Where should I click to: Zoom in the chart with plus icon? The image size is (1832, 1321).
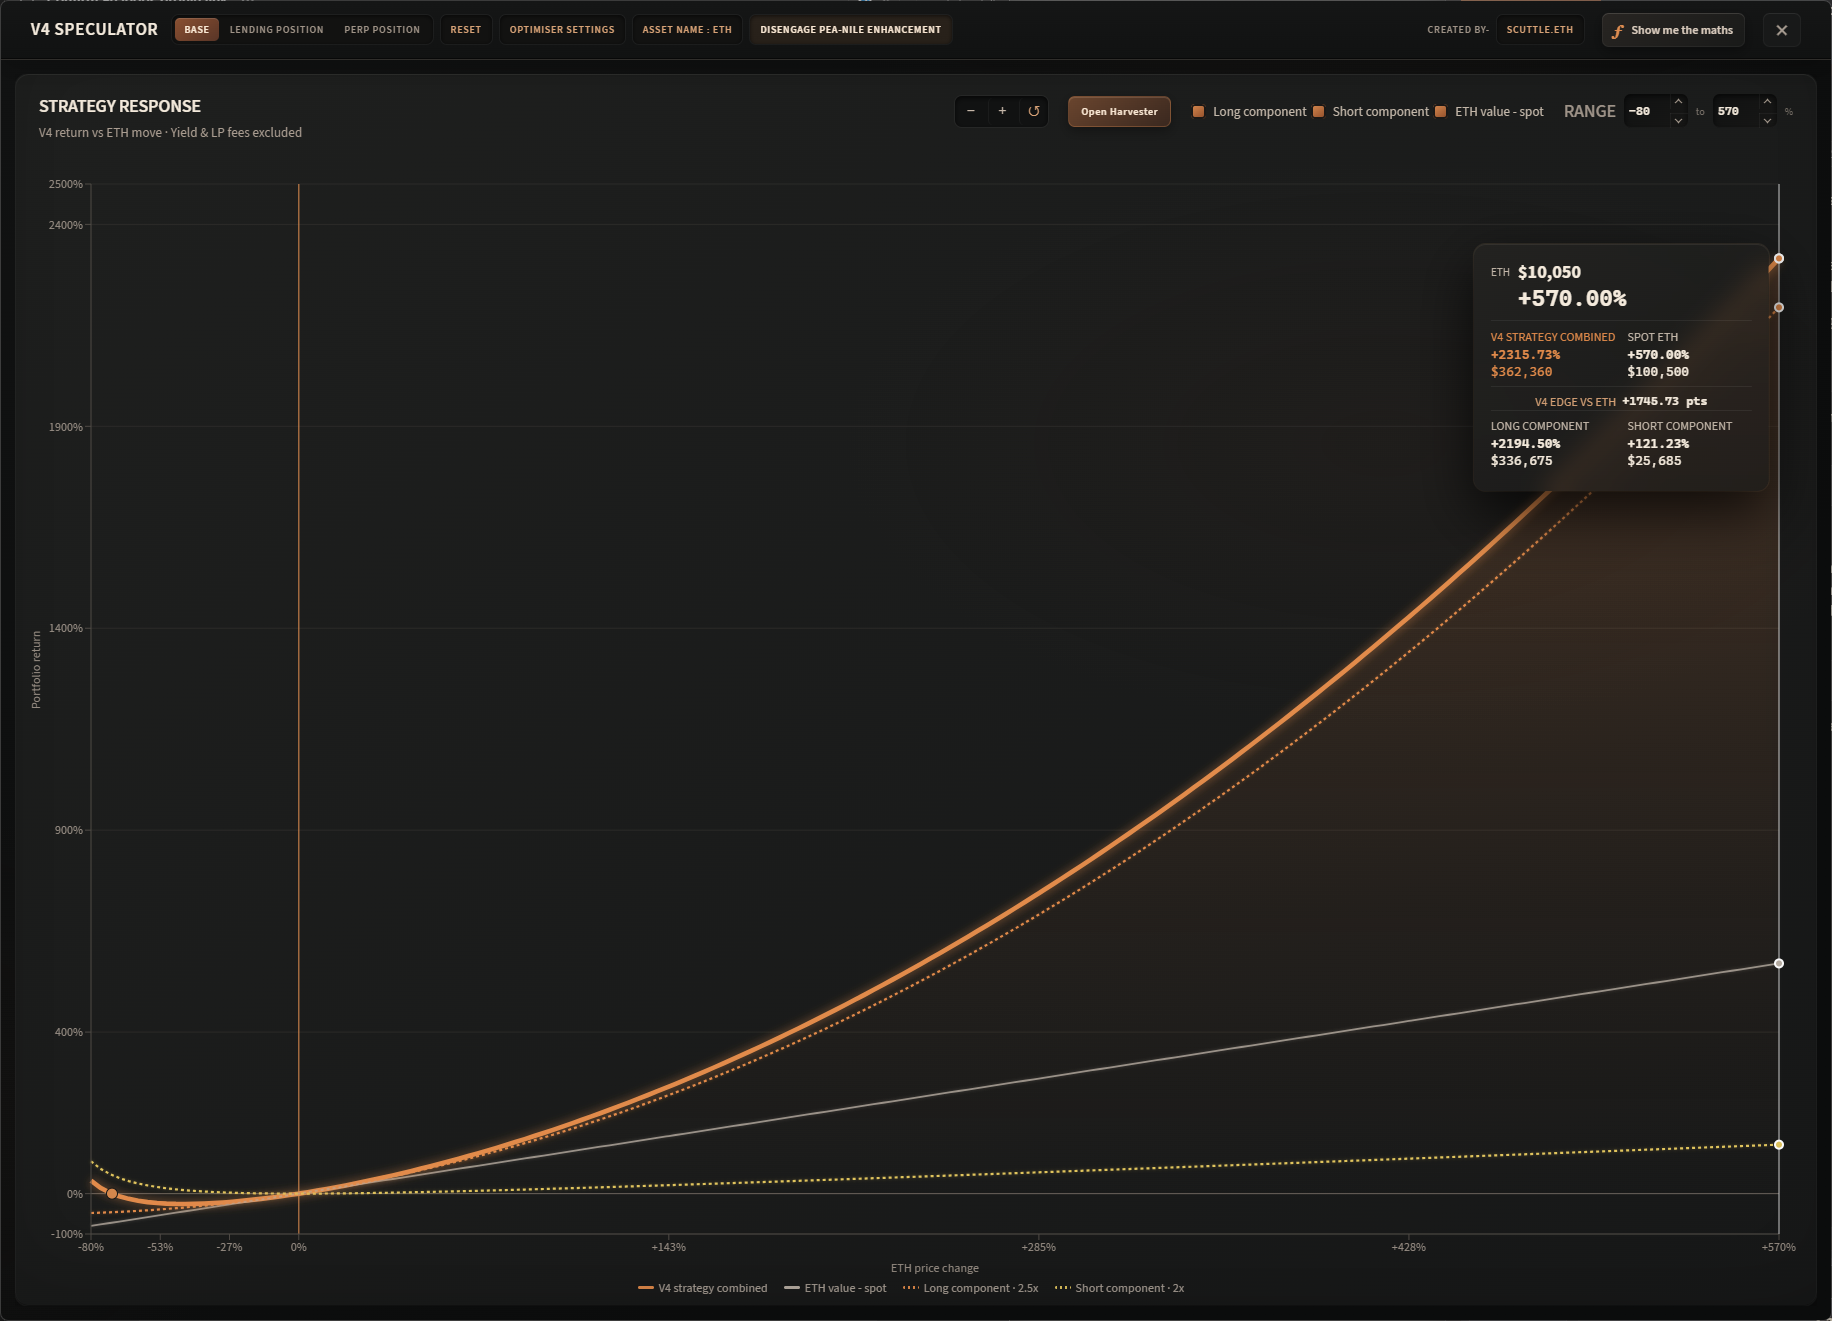pos(1002,111)
